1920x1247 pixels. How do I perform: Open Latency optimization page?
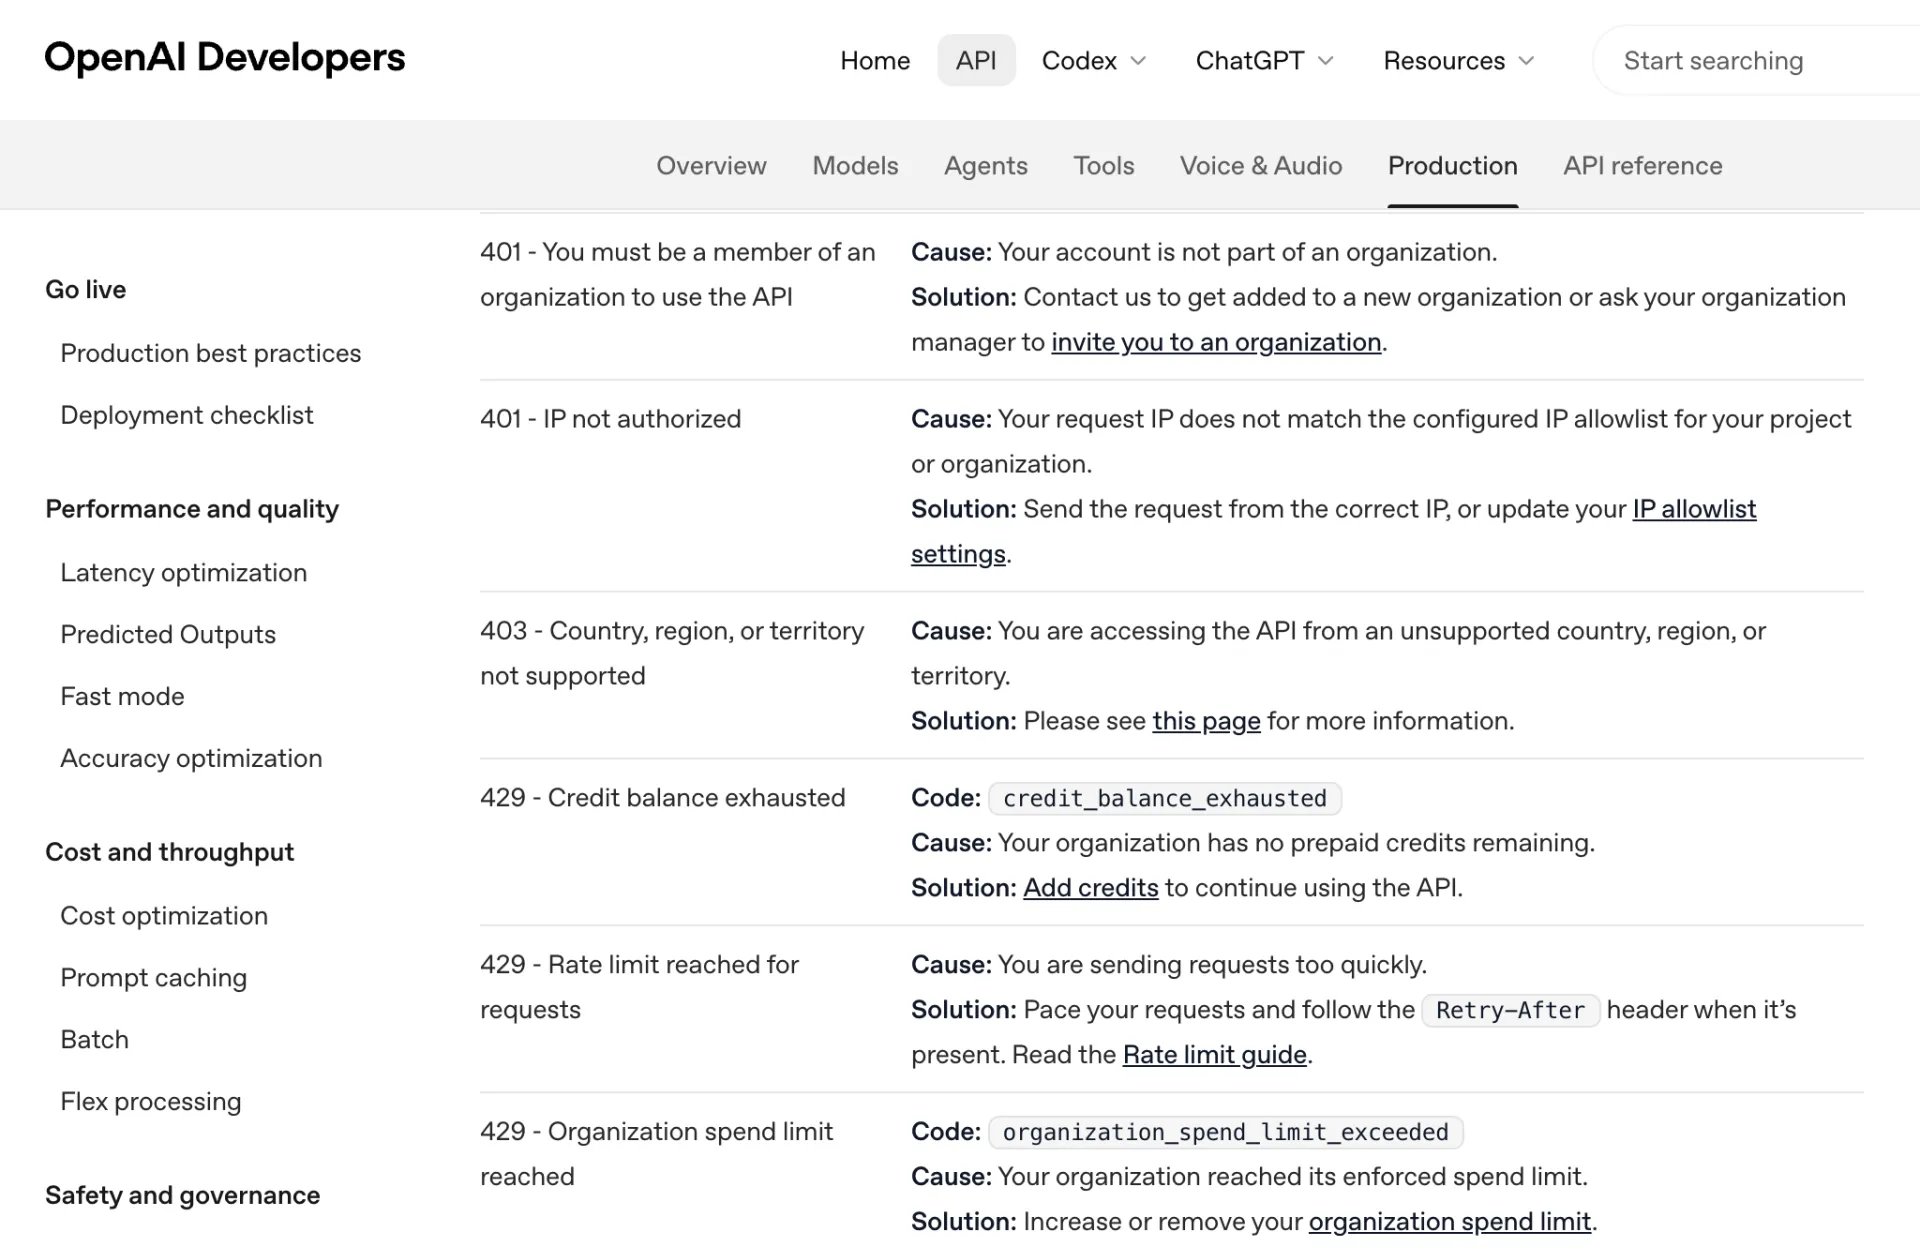tap(184, 573)
